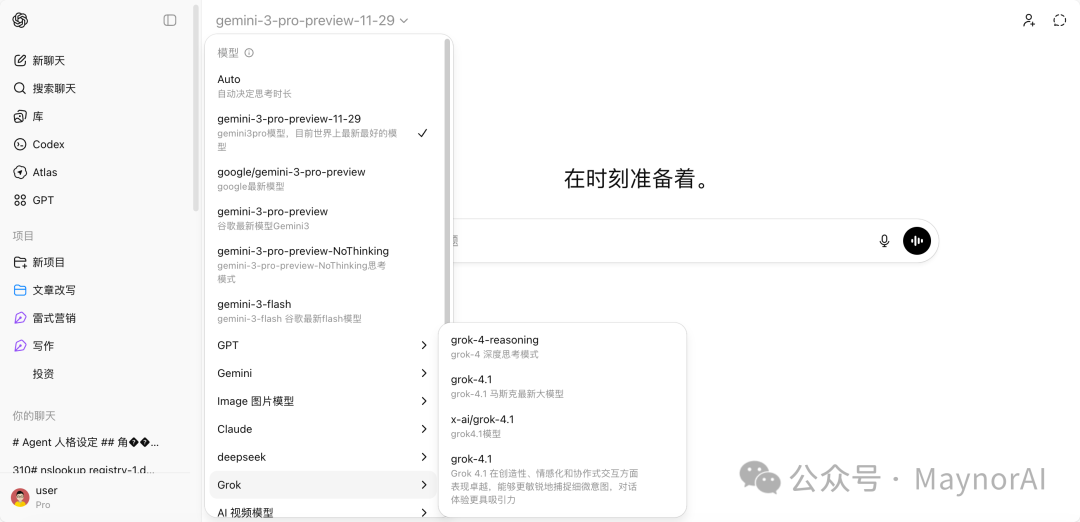Choose x-ai/grok-4.1 model

click(x=562, y=426)
